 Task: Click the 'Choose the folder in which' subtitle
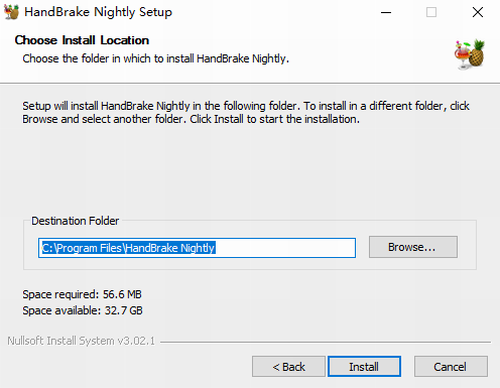click(x=156, y=59)
